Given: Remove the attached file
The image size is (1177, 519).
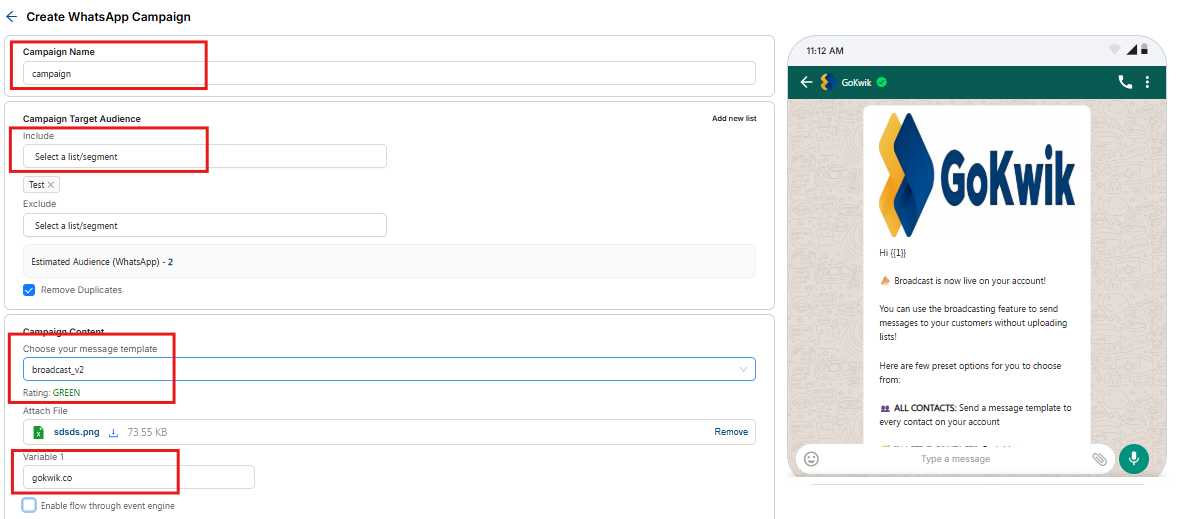Looking at the screenshot, I should (x=730, y=432).
